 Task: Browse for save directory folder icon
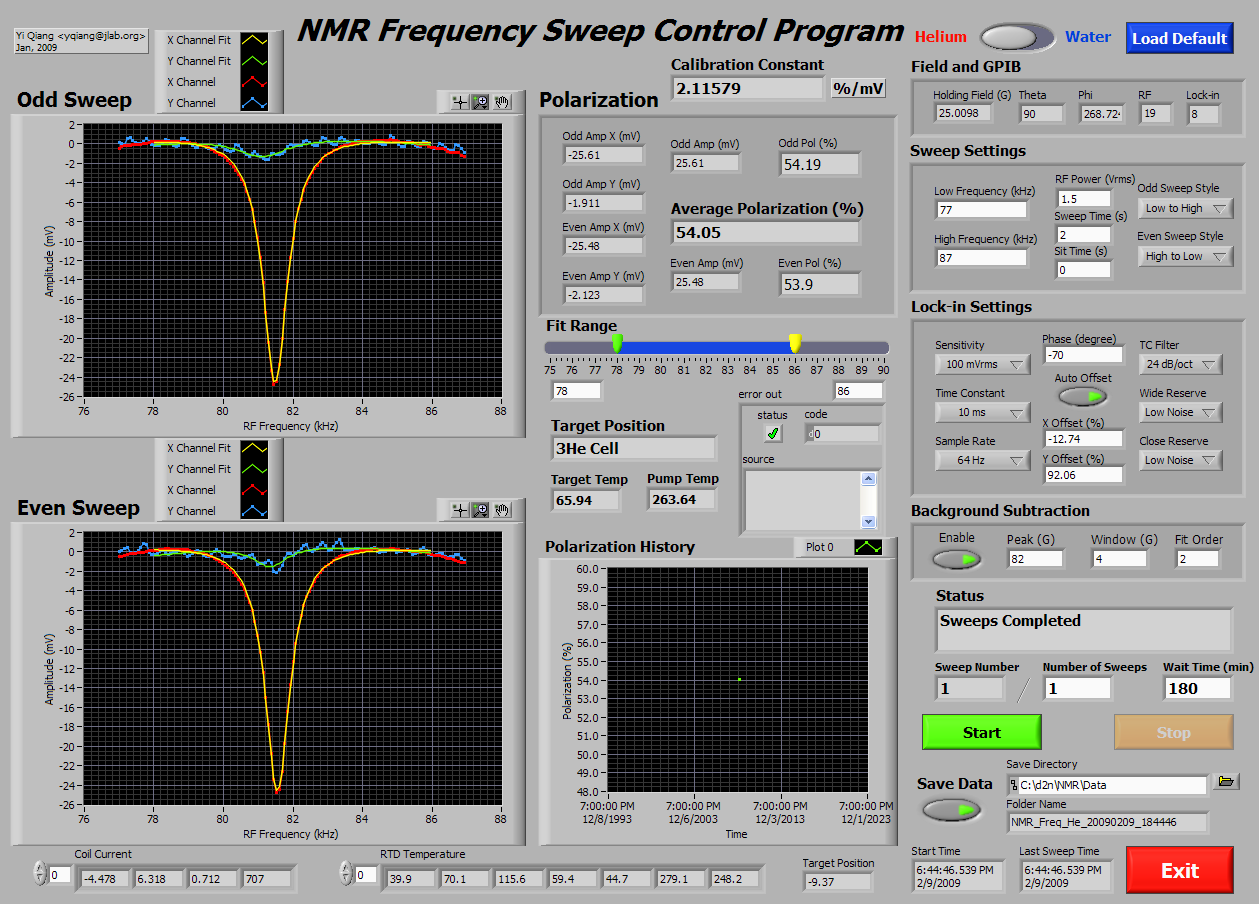click(1226, 781)
